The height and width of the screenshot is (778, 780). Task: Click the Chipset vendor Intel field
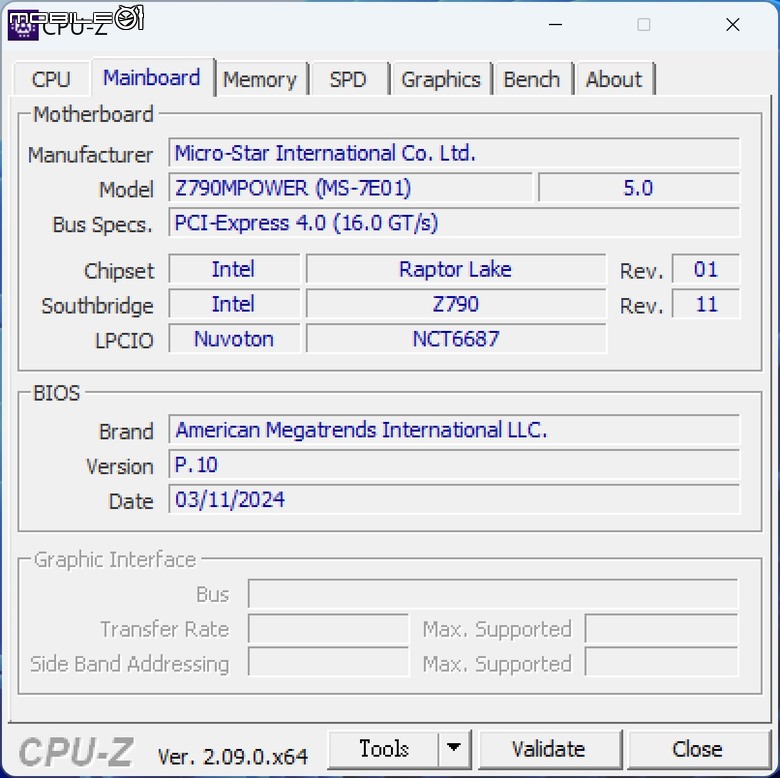point(234,269)
